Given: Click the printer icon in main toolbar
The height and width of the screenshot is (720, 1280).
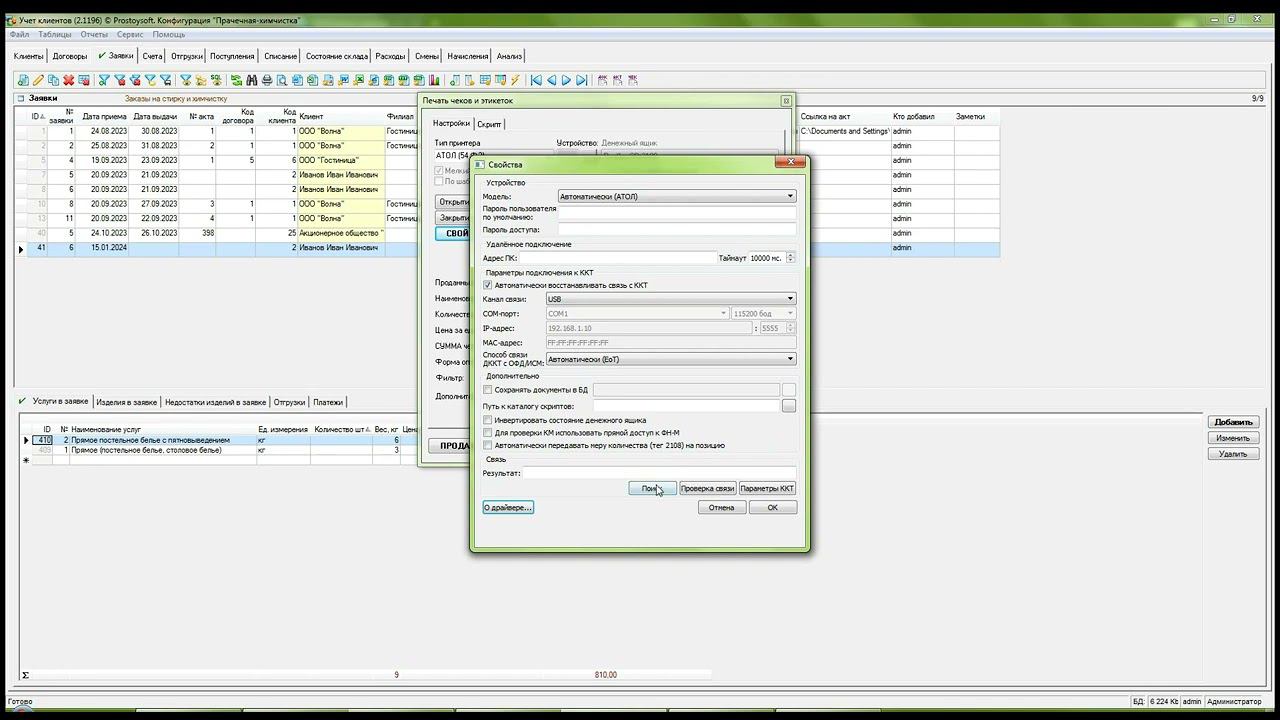Looking at the screenshot, I should (267, 80).
